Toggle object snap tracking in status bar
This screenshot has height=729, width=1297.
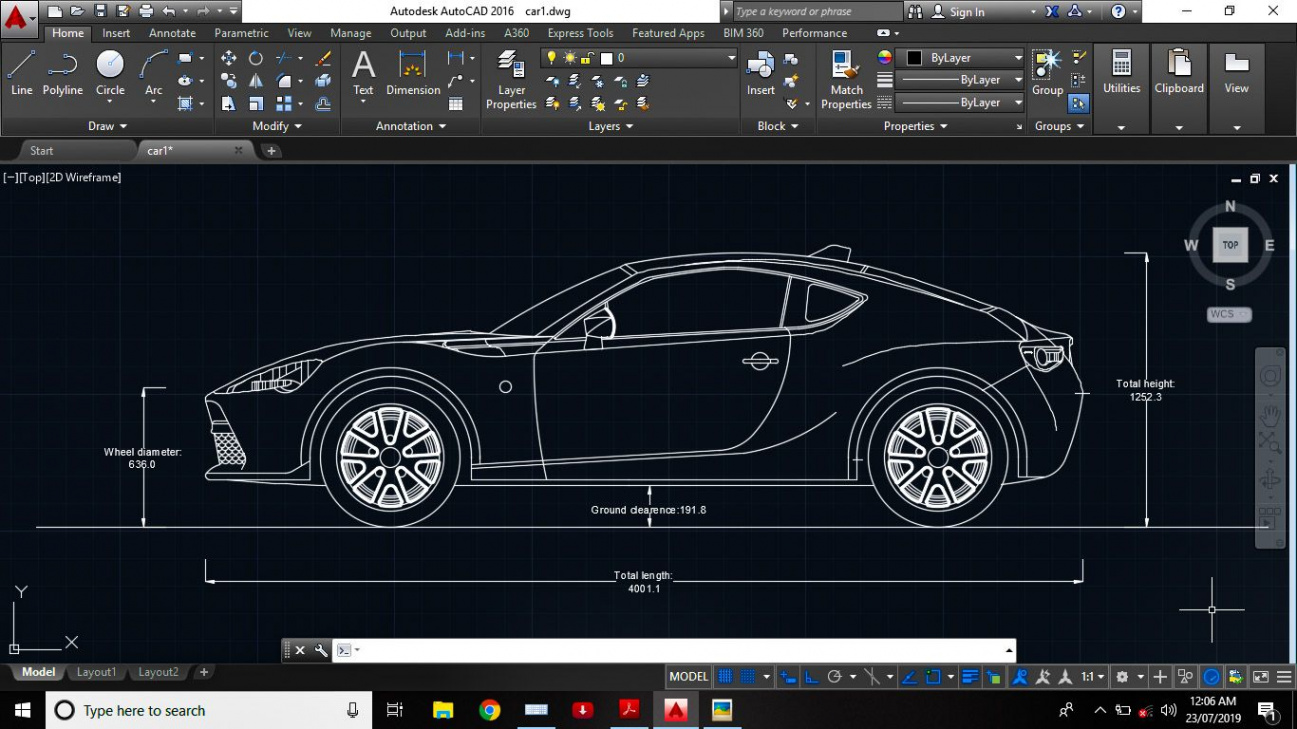coord(910,677)
